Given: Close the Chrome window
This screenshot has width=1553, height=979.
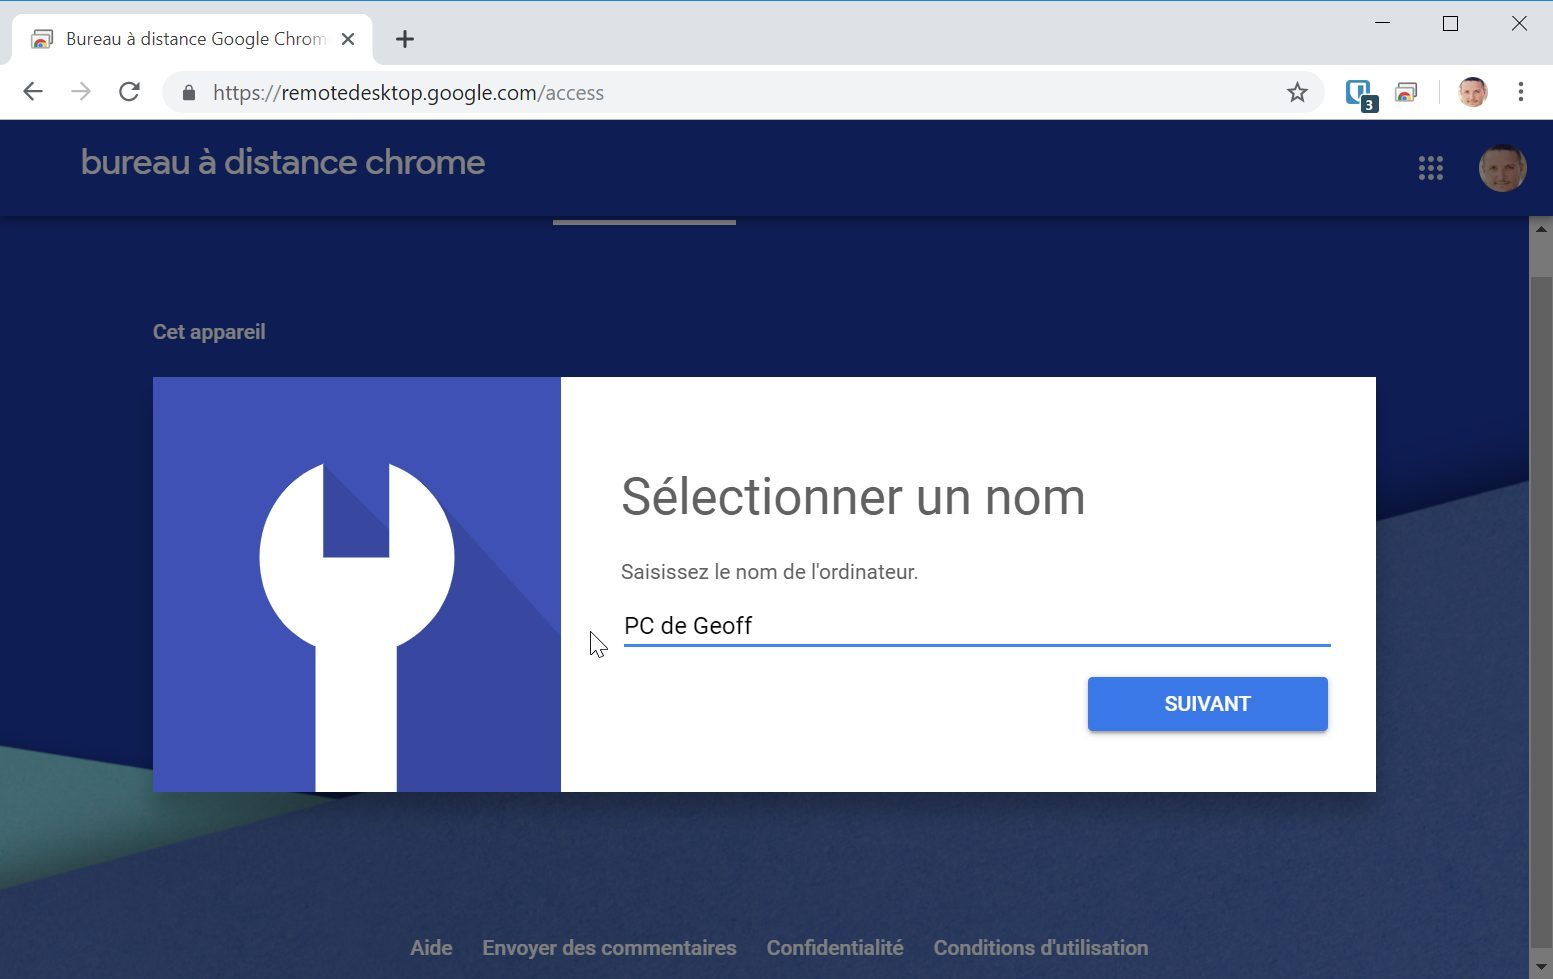Looking at the screenshot, I should coord(1519,23).
